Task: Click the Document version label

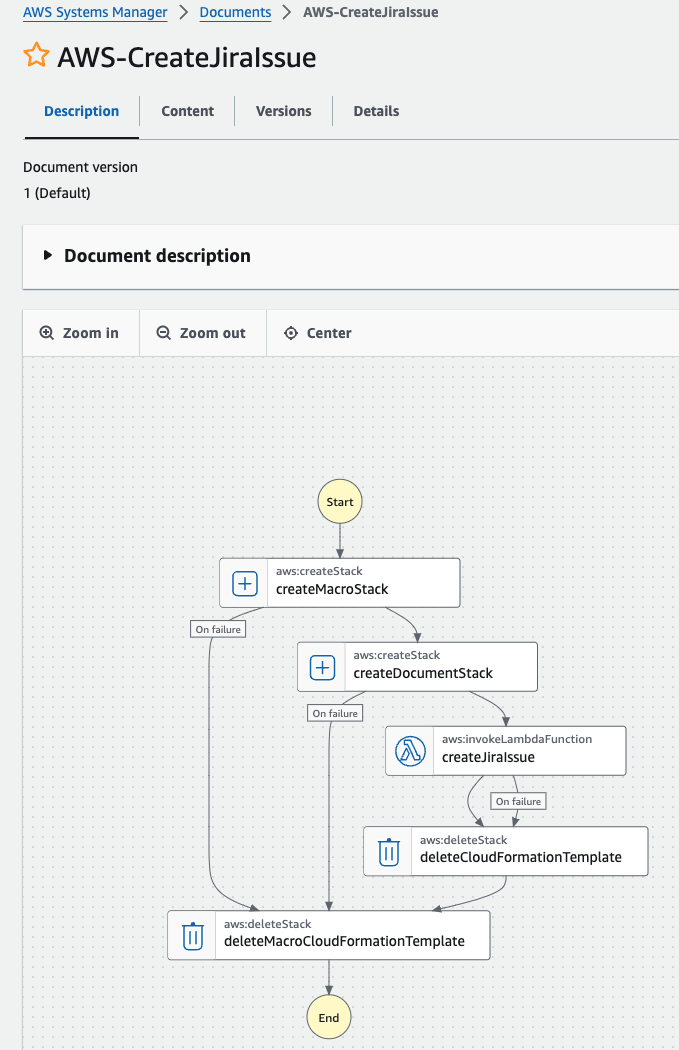Action: pos(80,167)
